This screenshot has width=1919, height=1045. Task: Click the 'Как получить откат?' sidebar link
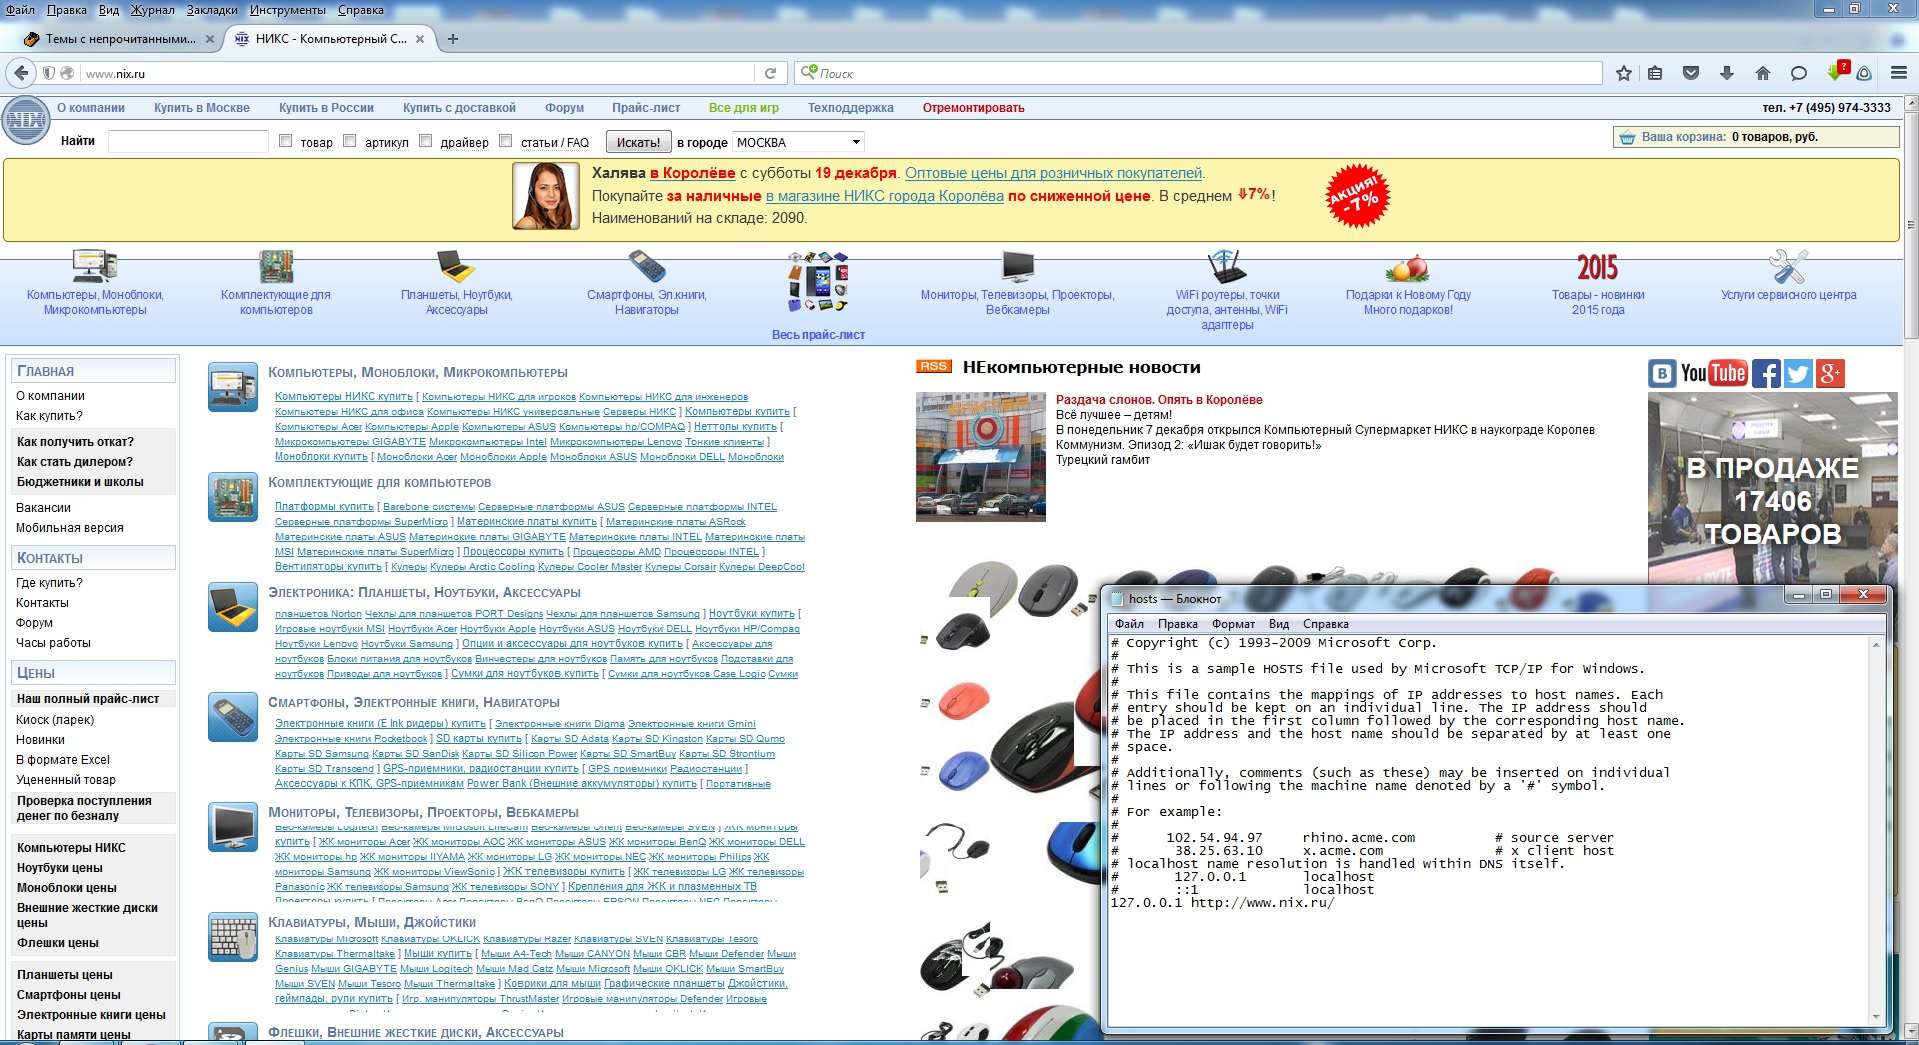tap(75, 442)
